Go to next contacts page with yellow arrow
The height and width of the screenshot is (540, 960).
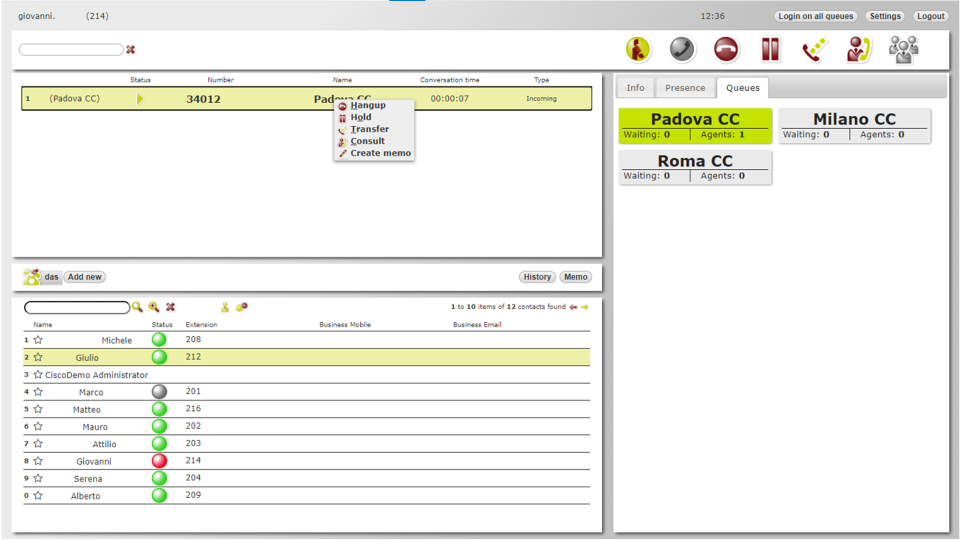point(585,307)
